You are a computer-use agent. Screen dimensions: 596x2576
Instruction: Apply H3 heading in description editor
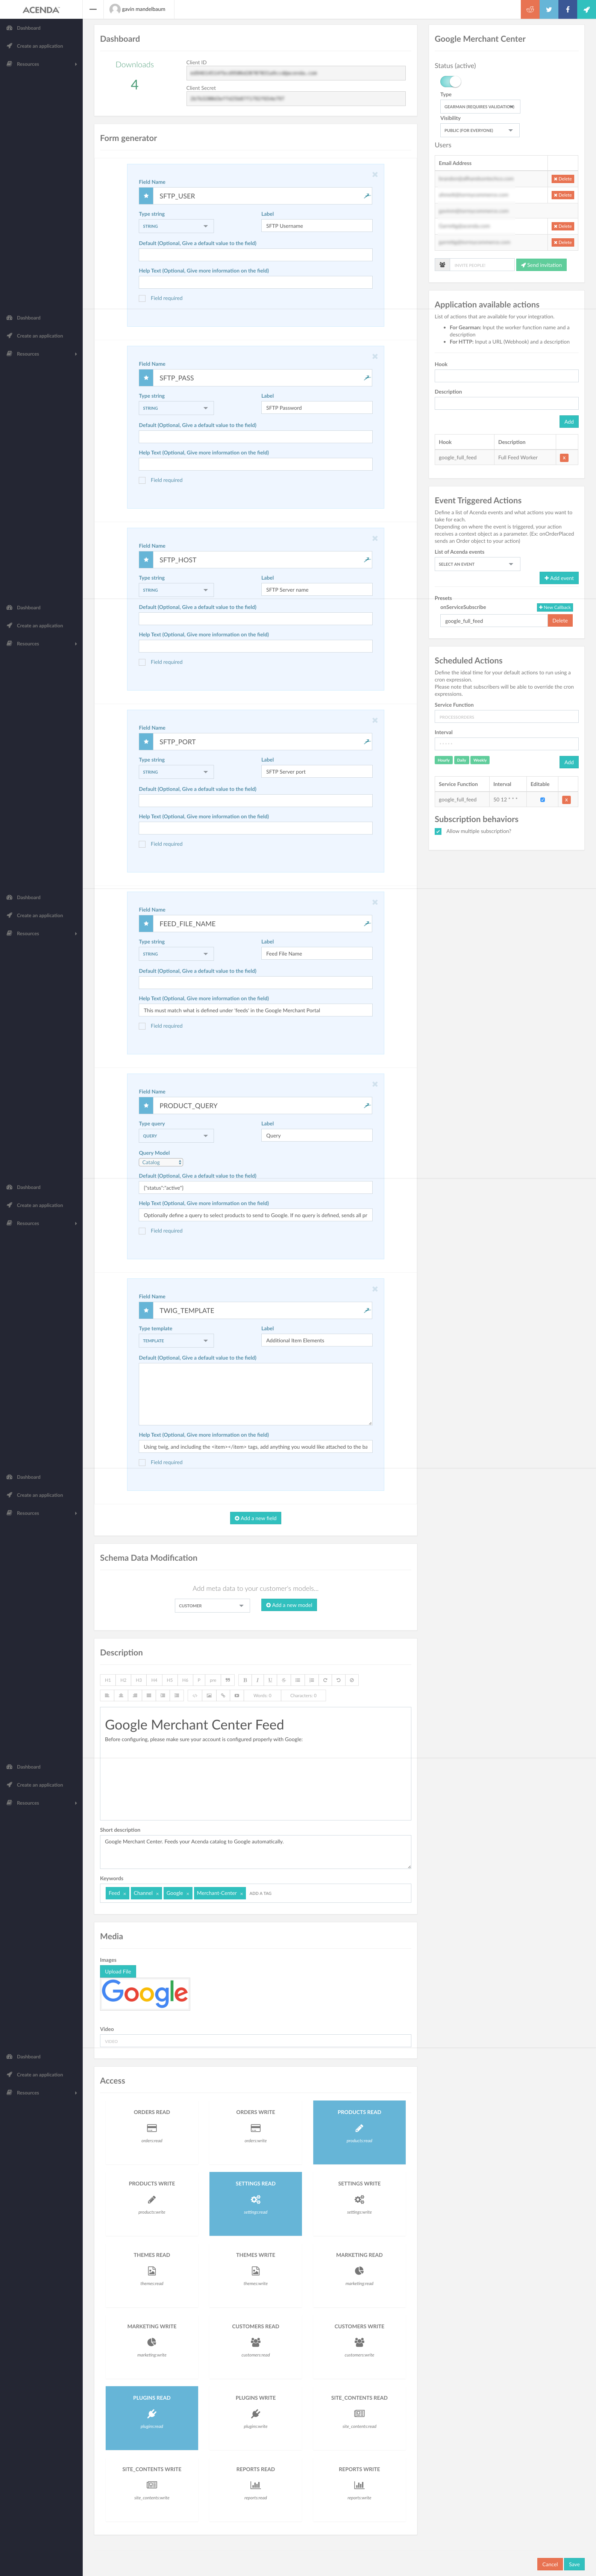(x=139, y=1680)
